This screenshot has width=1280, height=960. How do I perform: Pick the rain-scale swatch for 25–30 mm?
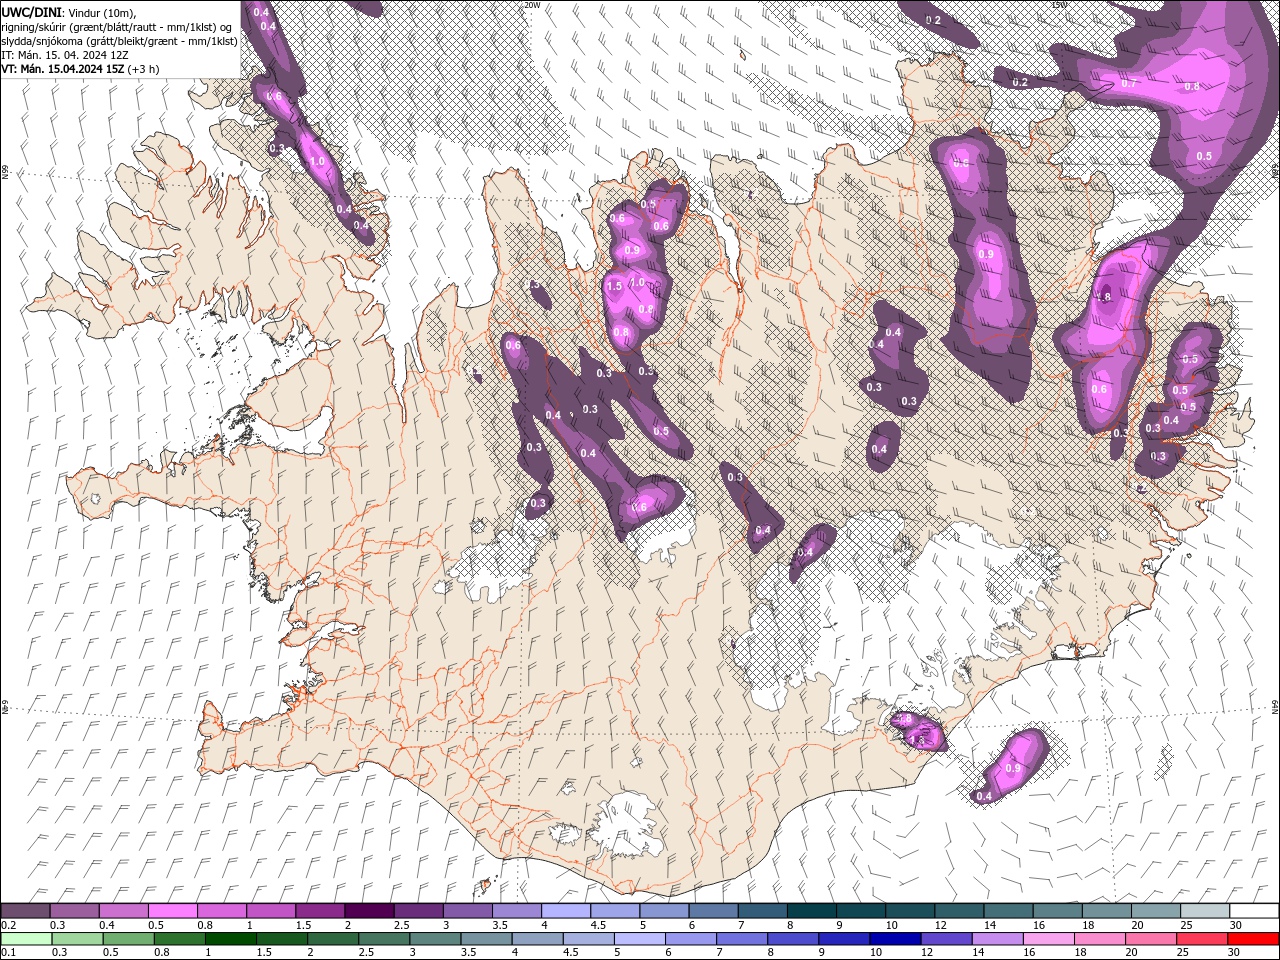coord(1201,939)
